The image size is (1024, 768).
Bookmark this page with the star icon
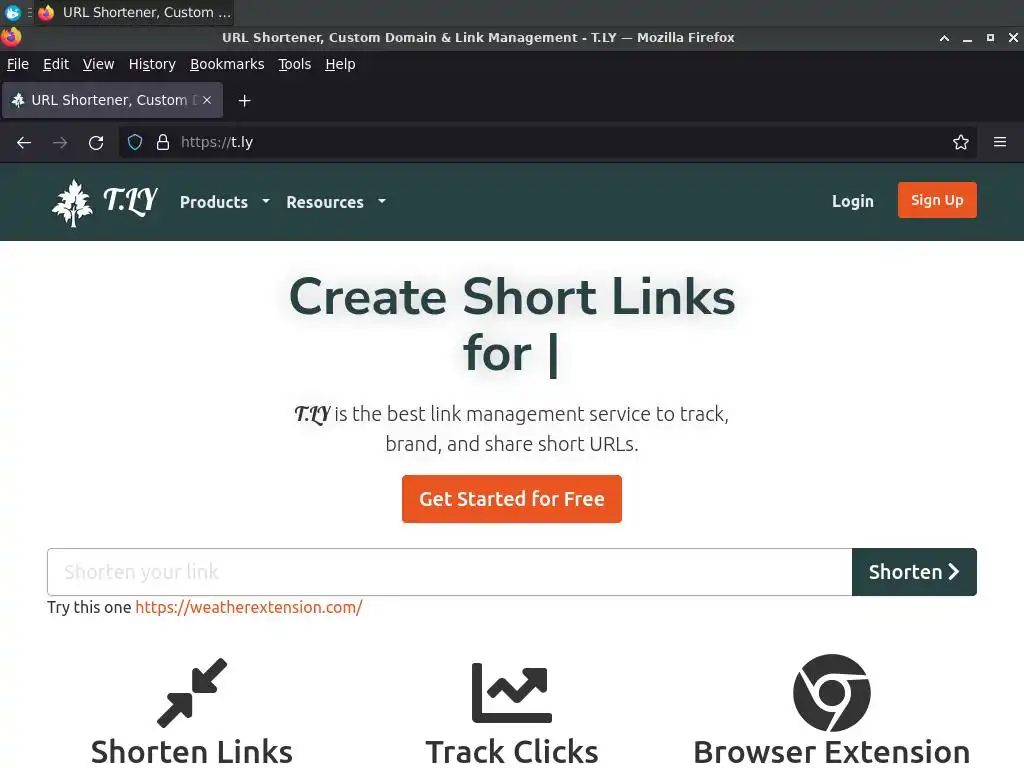961,142
